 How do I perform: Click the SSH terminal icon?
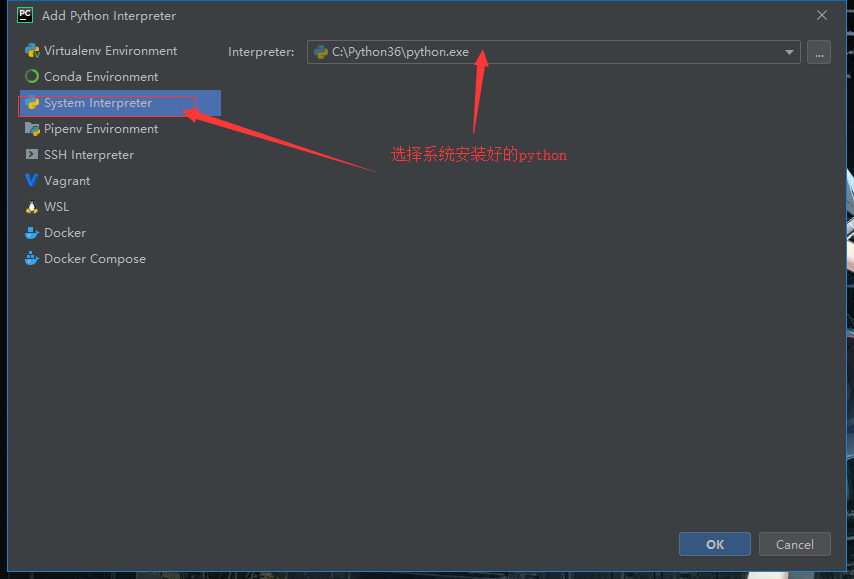pos(32,155)
